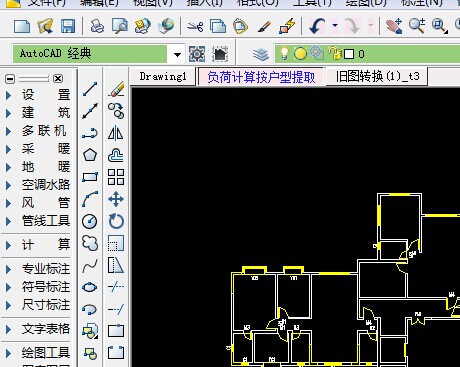Open the Layer Properties Manager icon
Viewport: 460px width, 367px height.
pos(260,54)
